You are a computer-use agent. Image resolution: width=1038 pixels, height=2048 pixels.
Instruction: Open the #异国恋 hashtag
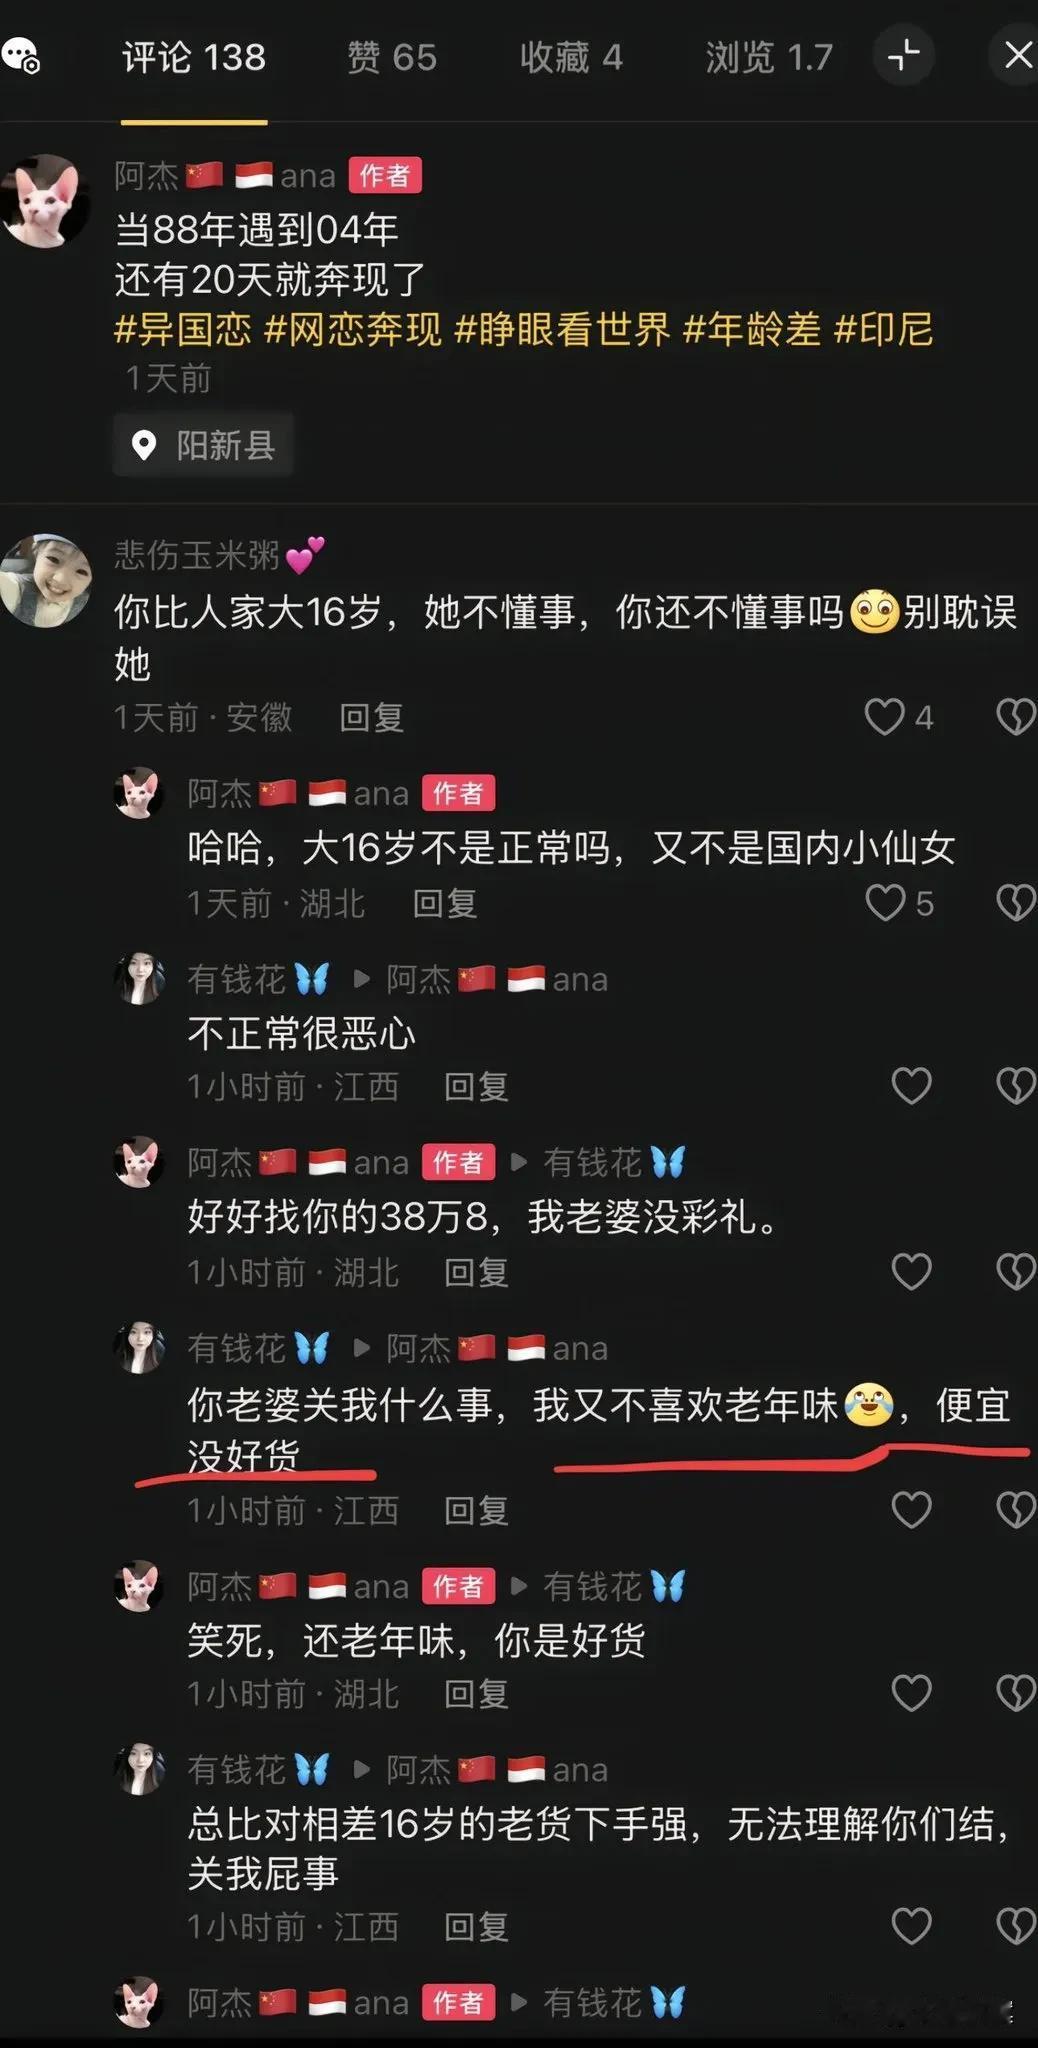[183, 329]
